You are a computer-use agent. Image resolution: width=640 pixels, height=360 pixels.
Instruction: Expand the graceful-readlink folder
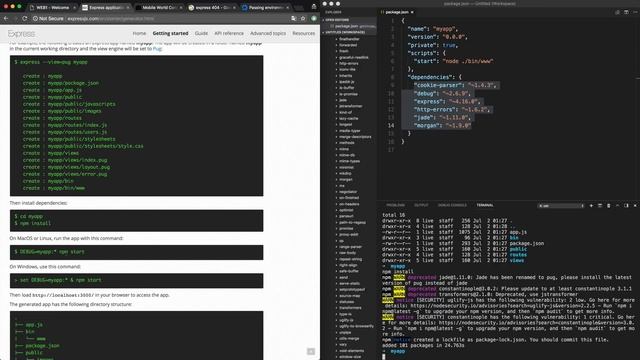coord(353,57)
